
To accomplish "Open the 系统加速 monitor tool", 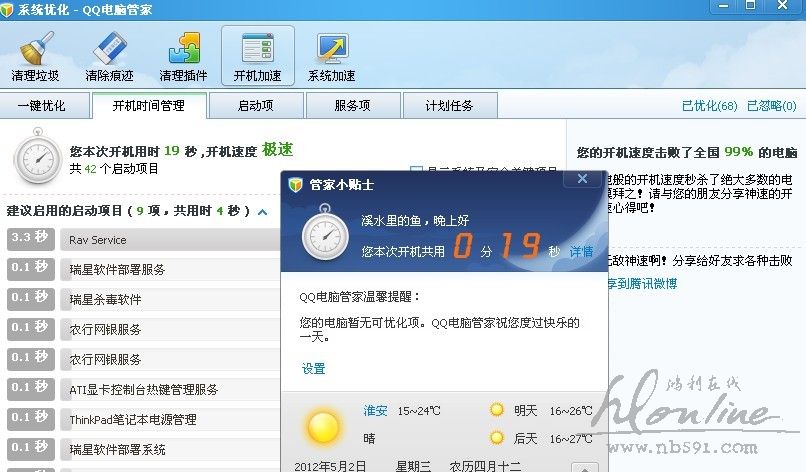I will click(332, 57).
